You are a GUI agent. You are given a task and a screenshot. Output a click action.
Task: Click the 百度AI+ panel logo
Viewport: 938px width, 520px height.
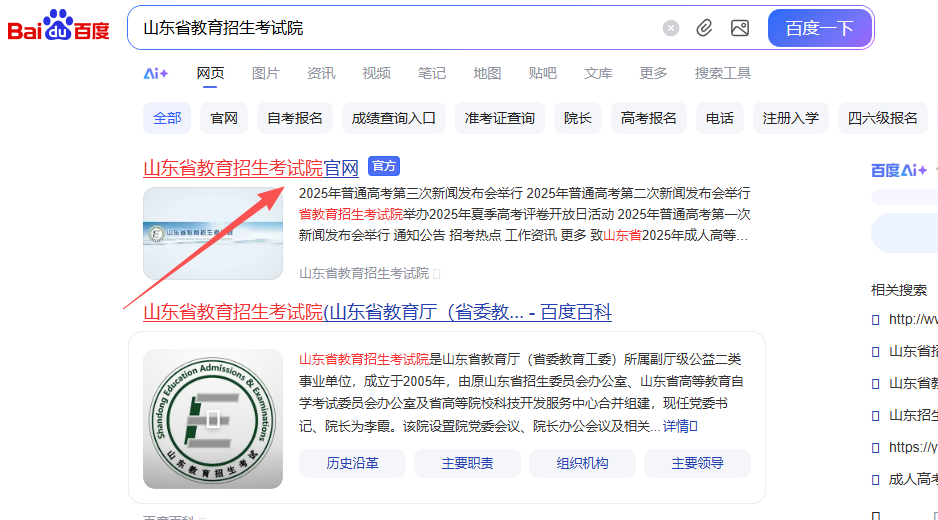(x=899, y=170)
